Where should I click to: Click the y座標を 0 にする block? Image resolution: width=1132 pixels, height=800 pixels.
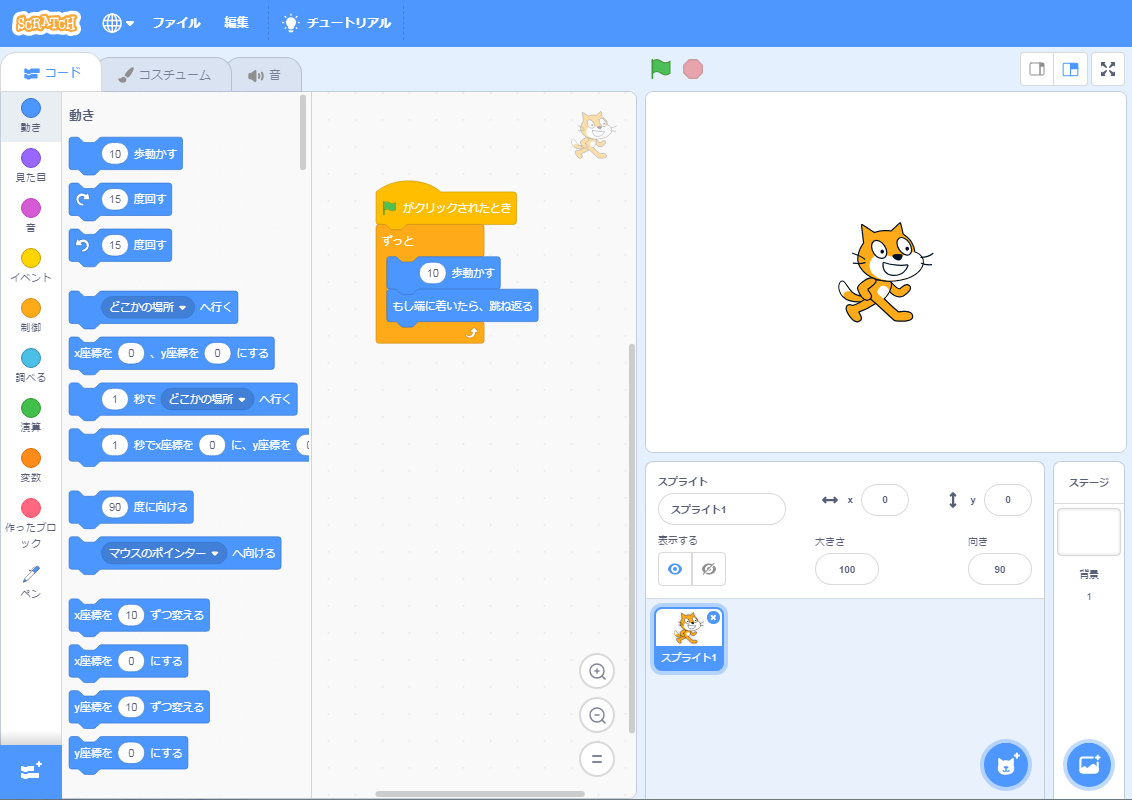pyautogui.click(x=129, y=754)
